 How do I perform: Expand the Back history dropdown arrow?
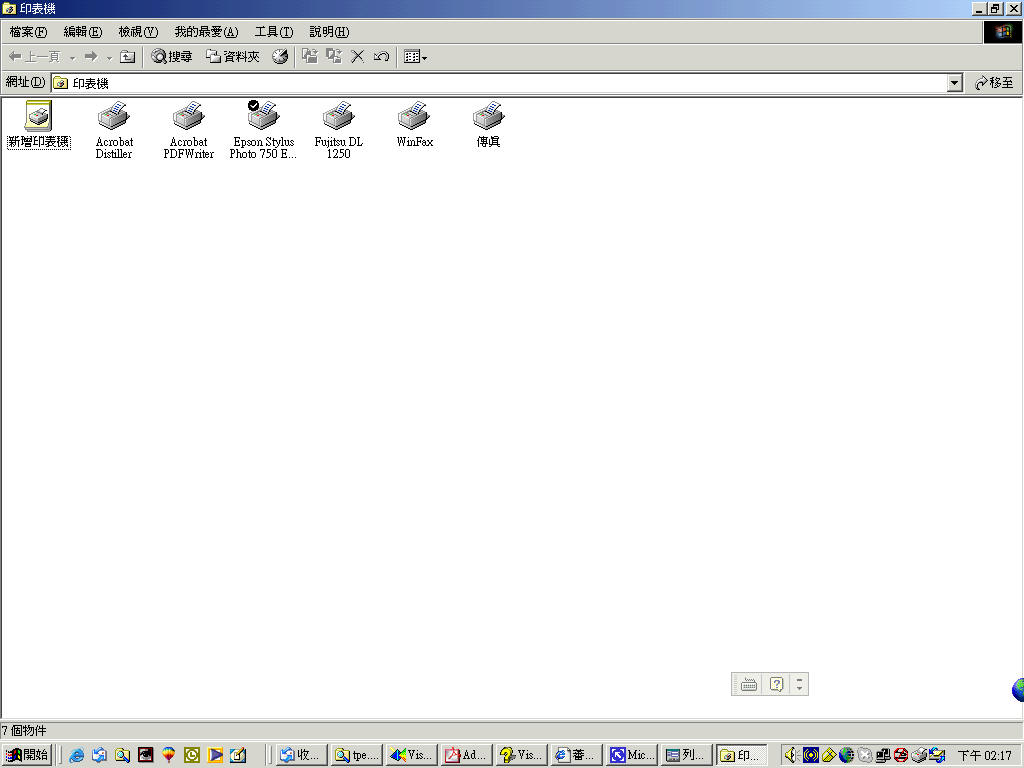coord(72,57)
